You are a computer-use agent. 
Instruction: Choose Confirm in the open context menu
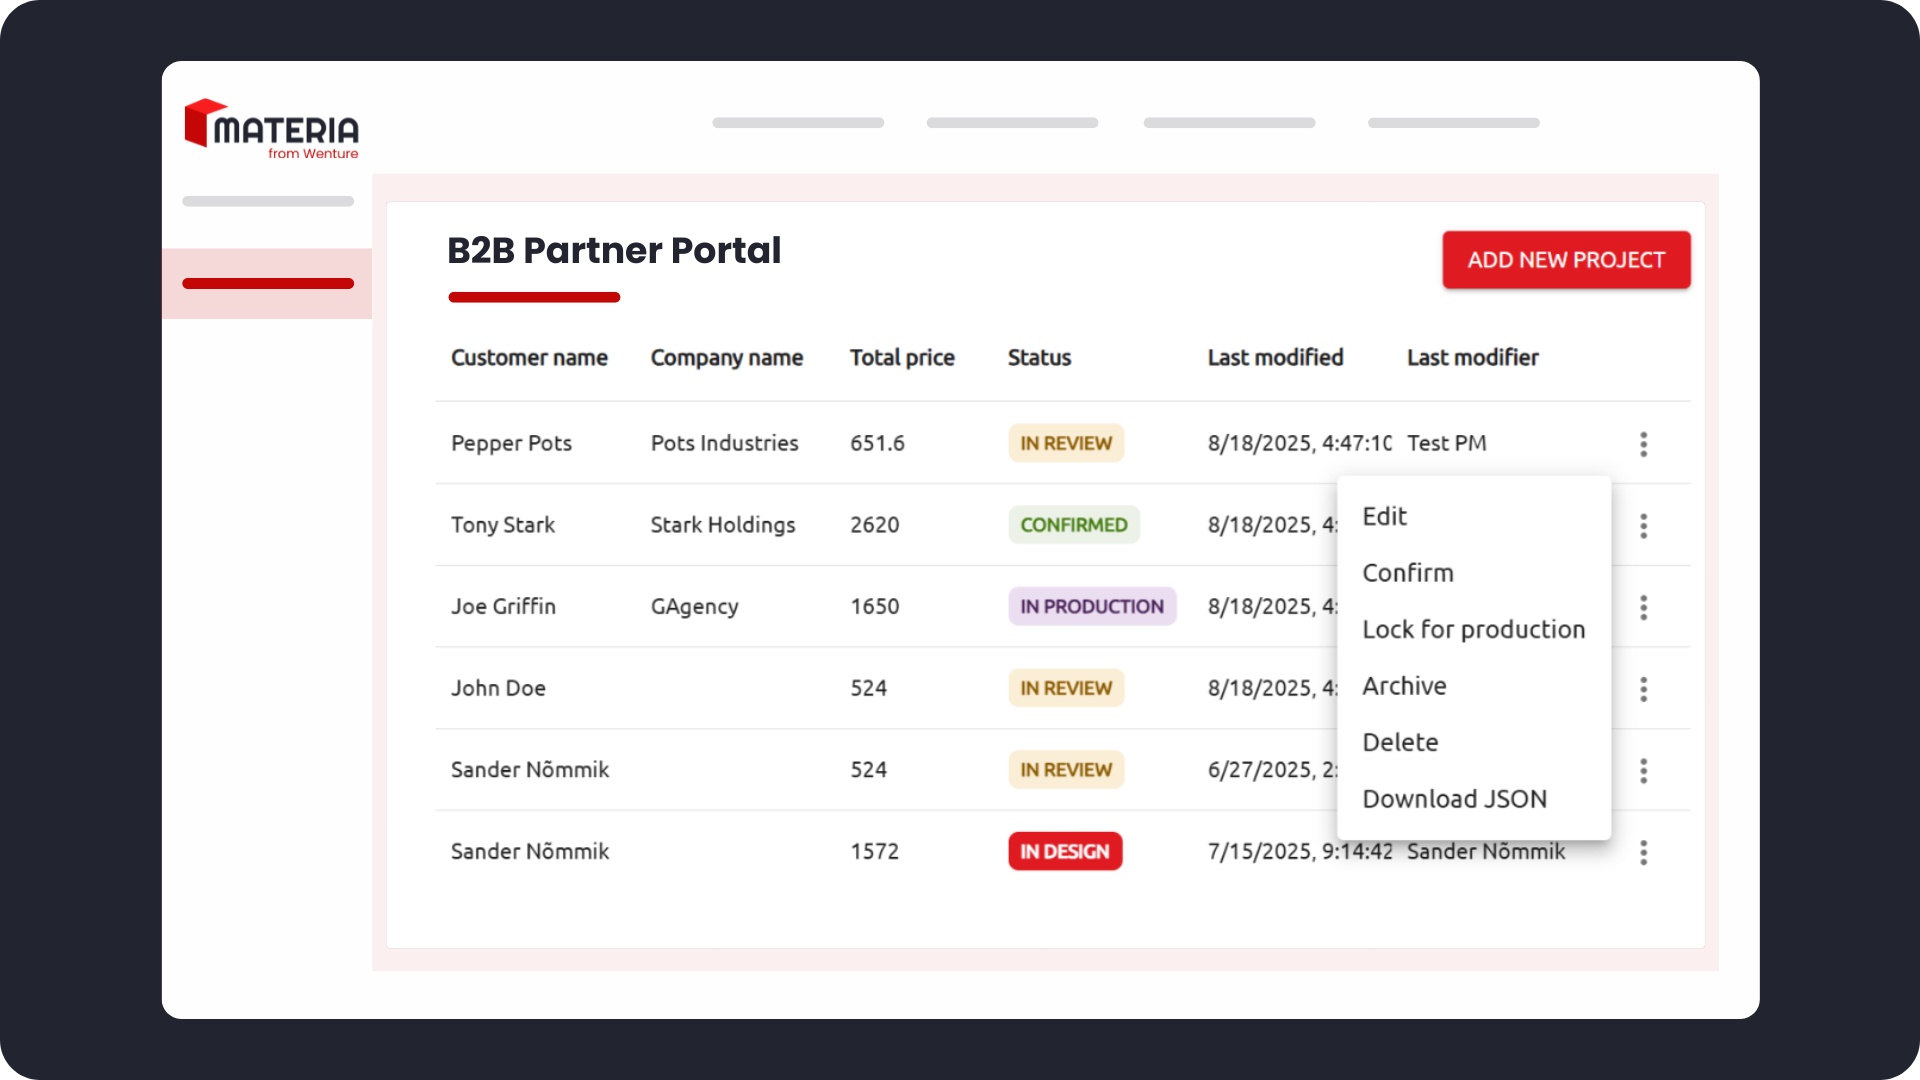tap(1408, 572)
